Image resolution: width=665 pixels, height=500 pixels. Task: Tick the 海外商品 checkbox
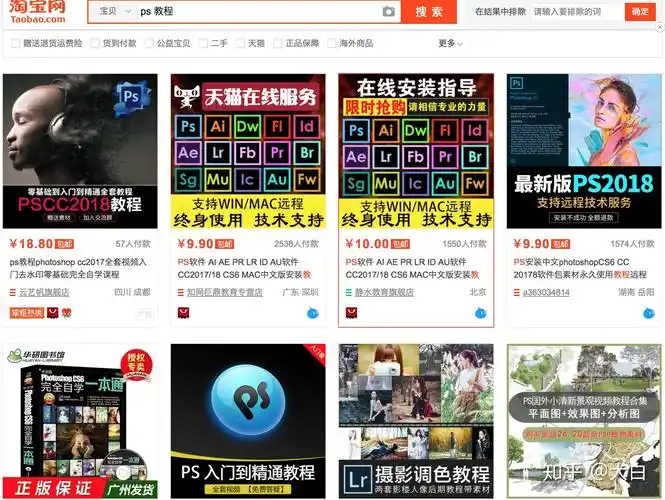pos(332,43)
